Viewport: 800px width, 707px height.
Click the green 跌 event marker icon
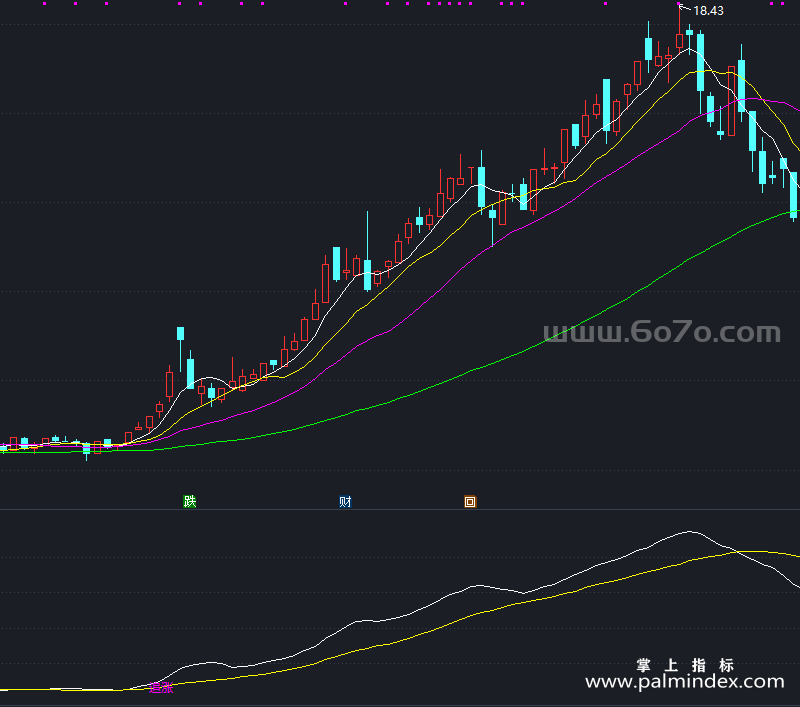[190, 501]
